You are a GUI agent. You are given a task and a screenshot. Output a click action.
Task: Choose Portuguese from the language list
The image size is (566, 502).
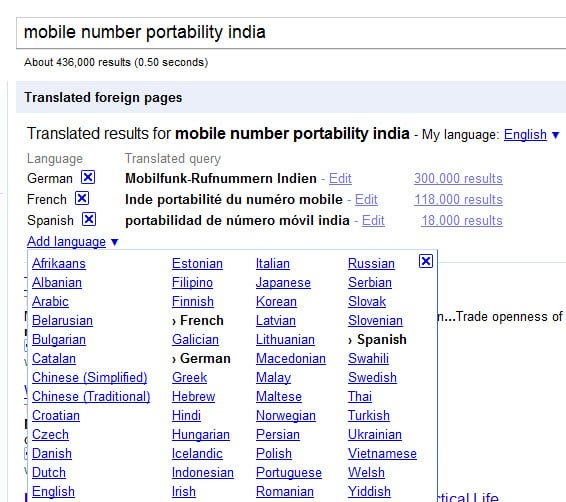pos(289,472)
